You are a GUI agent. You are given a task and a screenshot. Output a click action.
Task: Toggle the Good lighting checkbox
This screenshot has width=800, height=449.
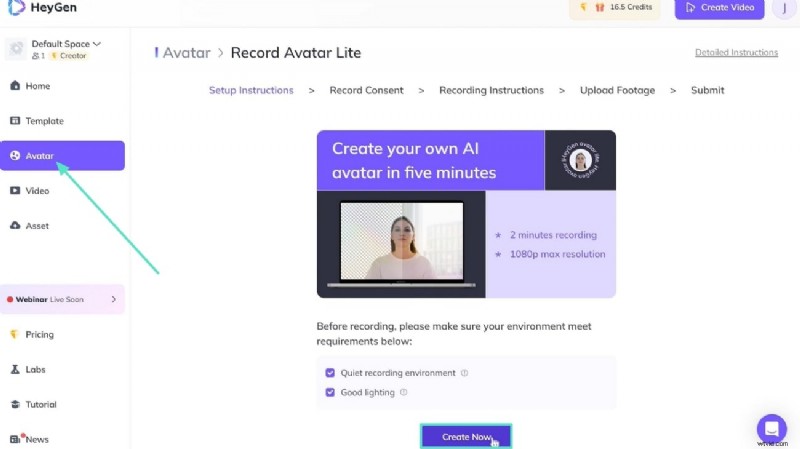pos(330,392)
